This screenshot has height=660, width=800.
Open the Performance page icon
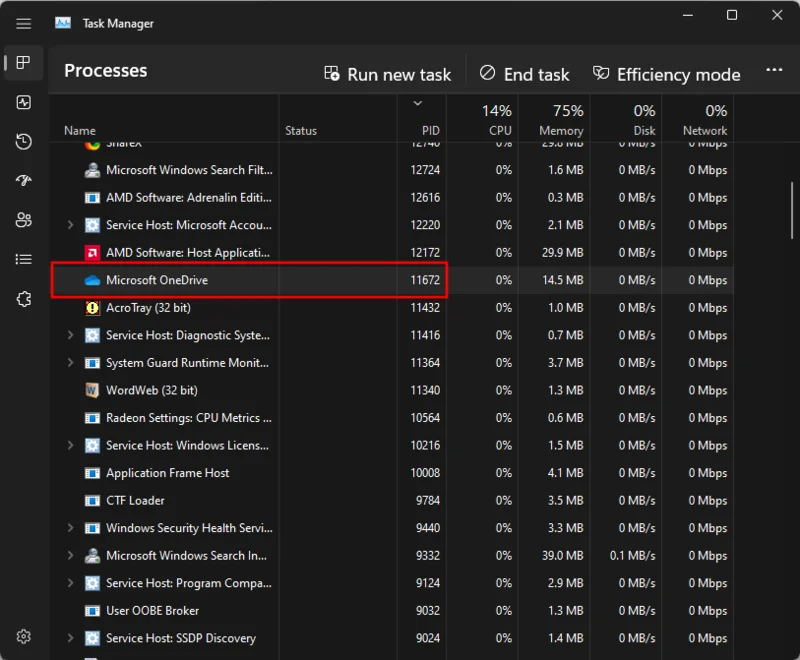pyautogui.click(x=23, y=102)
